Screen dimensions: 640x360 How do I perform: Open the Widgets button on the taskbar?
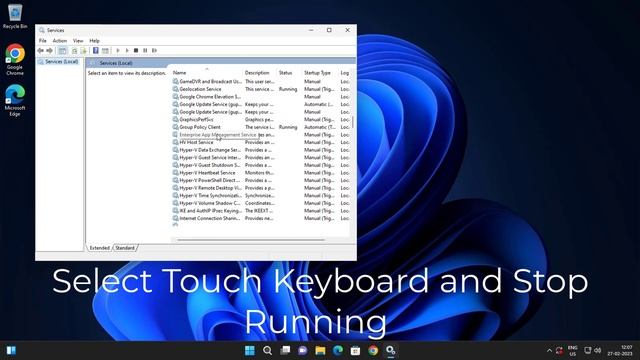11,350
